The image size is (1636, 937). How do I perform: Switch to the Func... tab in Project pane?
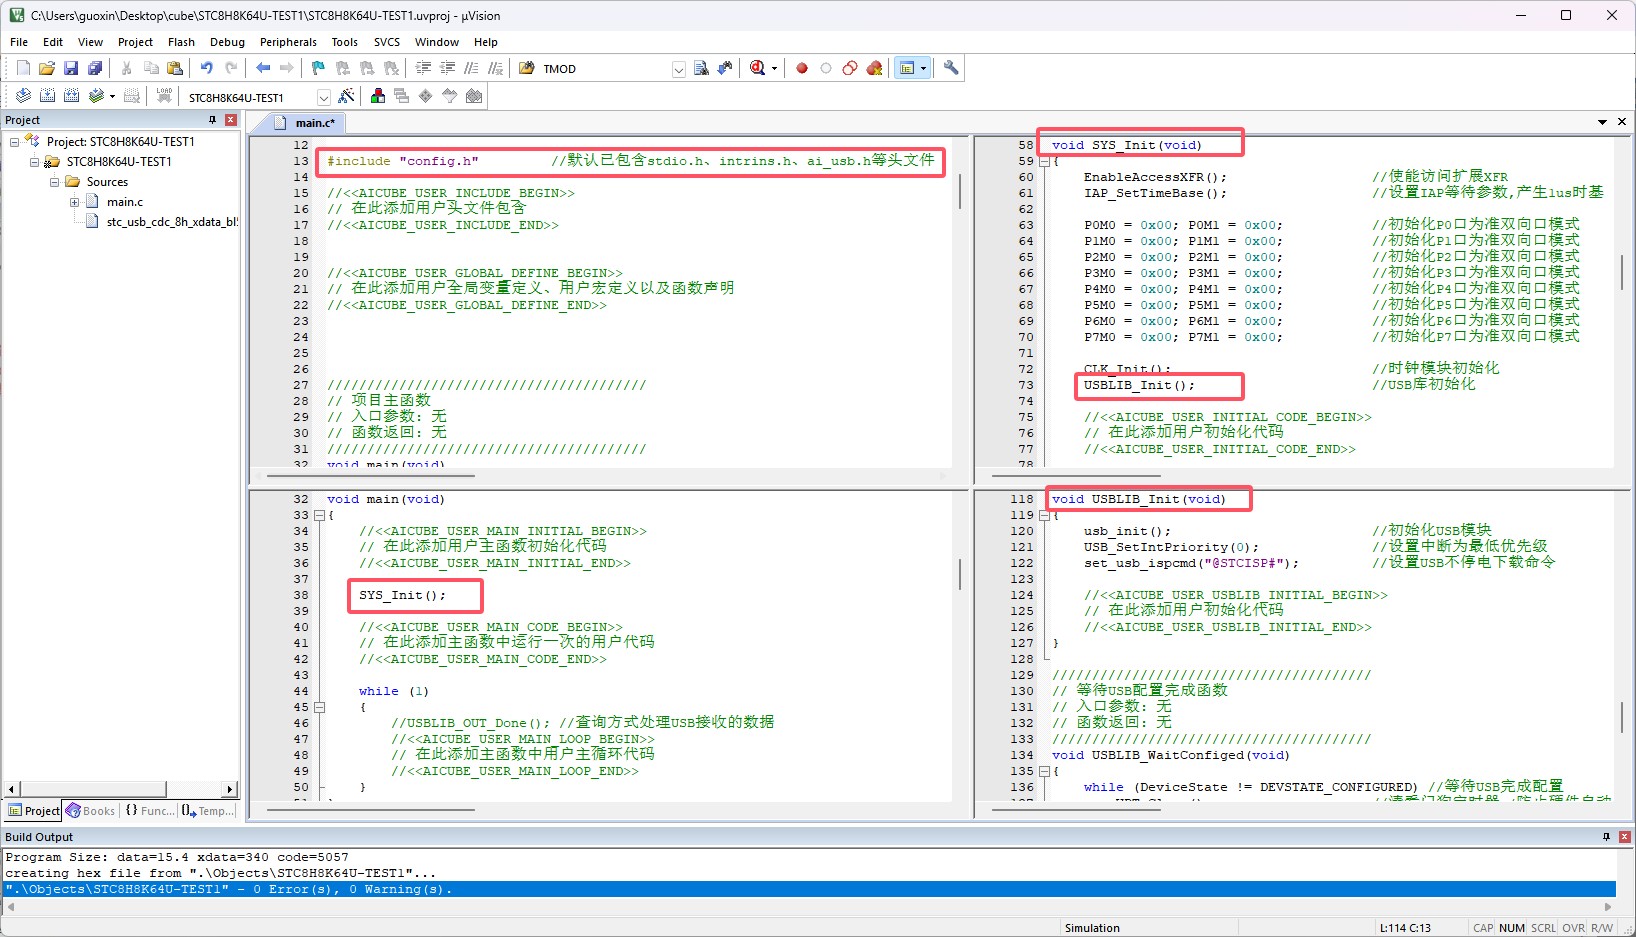(149, 811)
